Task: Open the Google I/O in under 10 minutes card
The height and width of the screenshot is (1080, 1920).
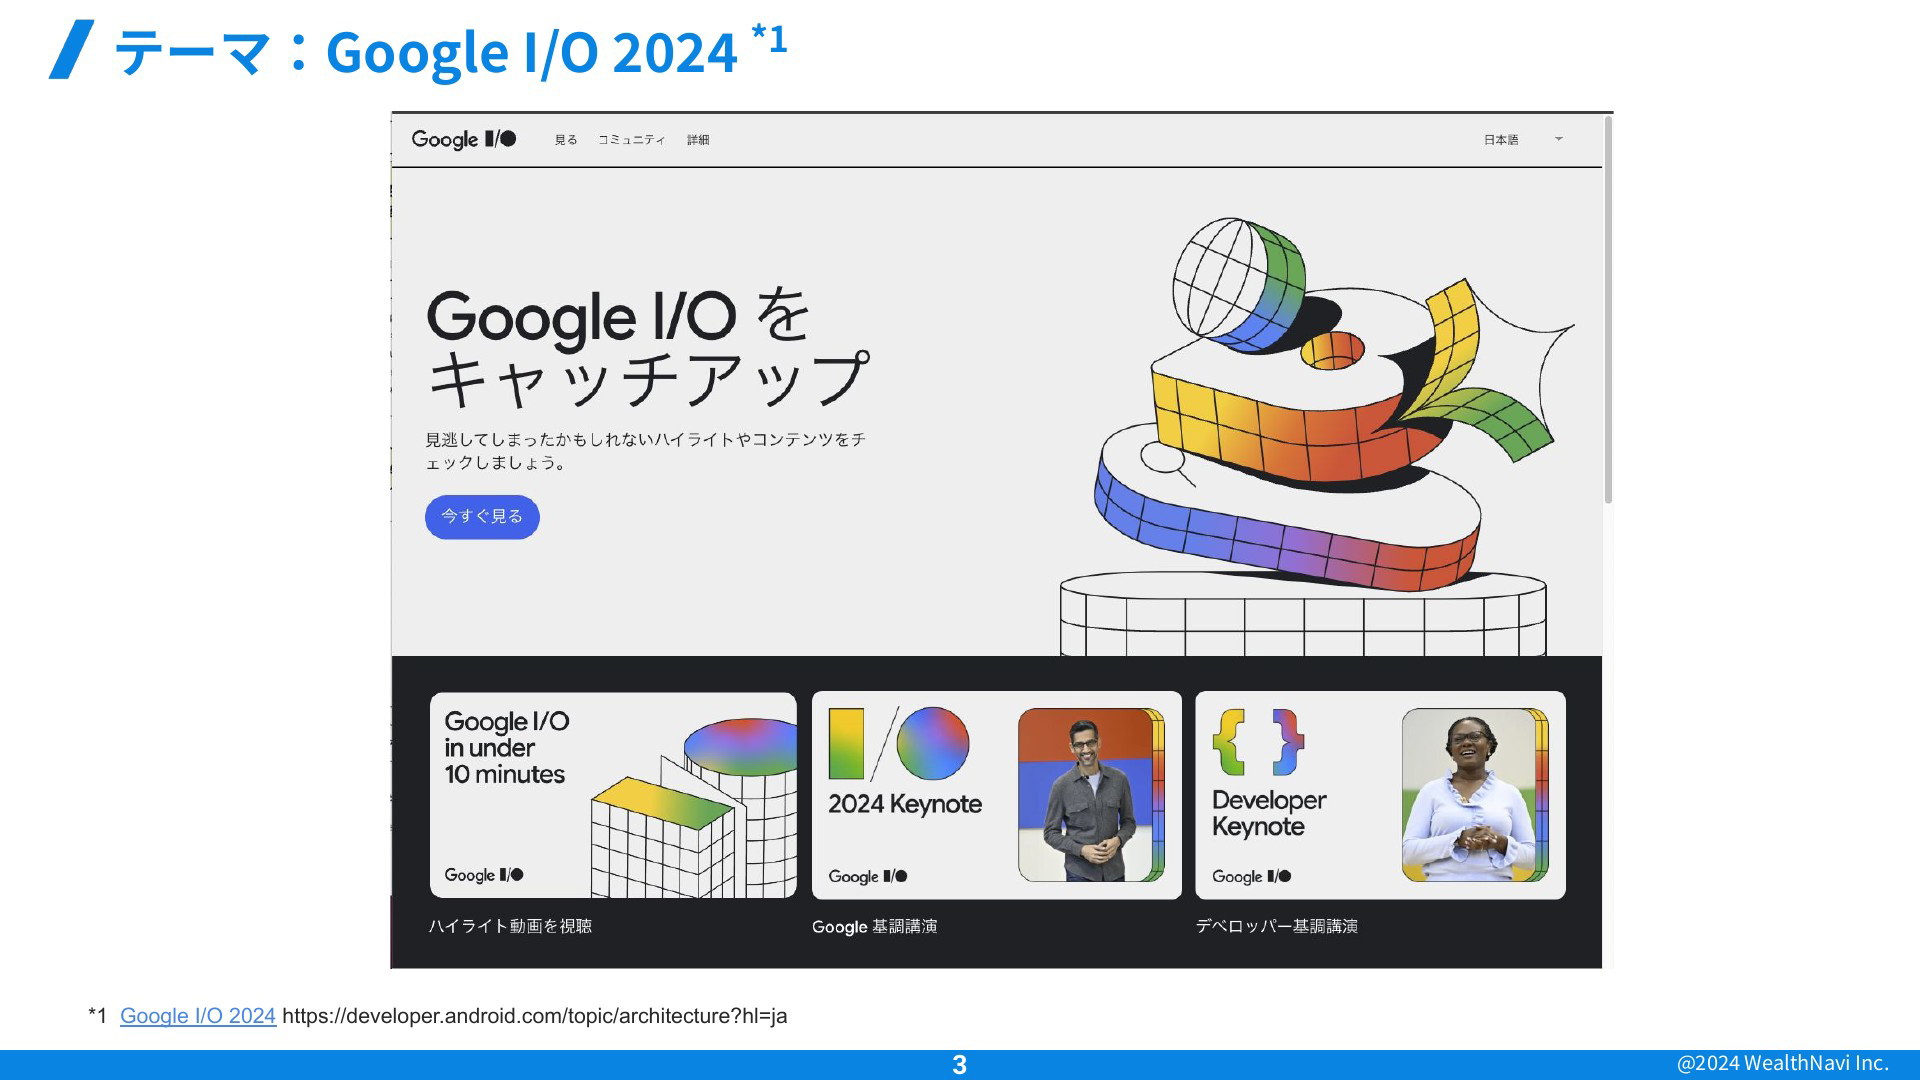Action: click(x=613, y=795)
